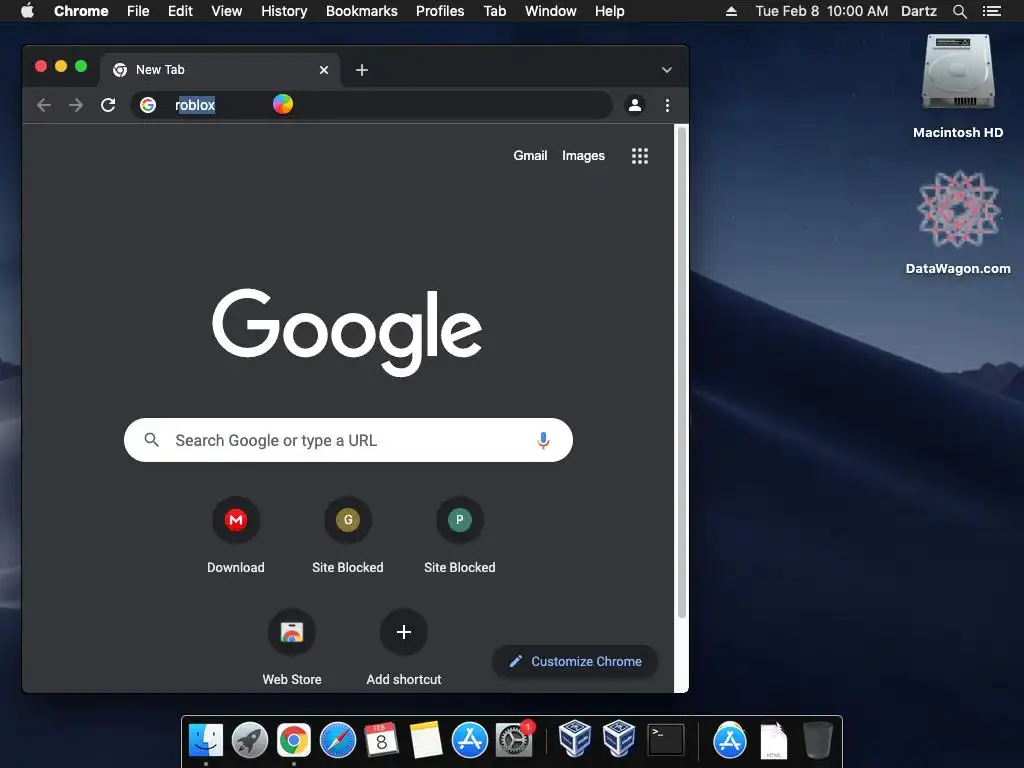Click the Chrome page vertical scrollbar

[681, 372]
